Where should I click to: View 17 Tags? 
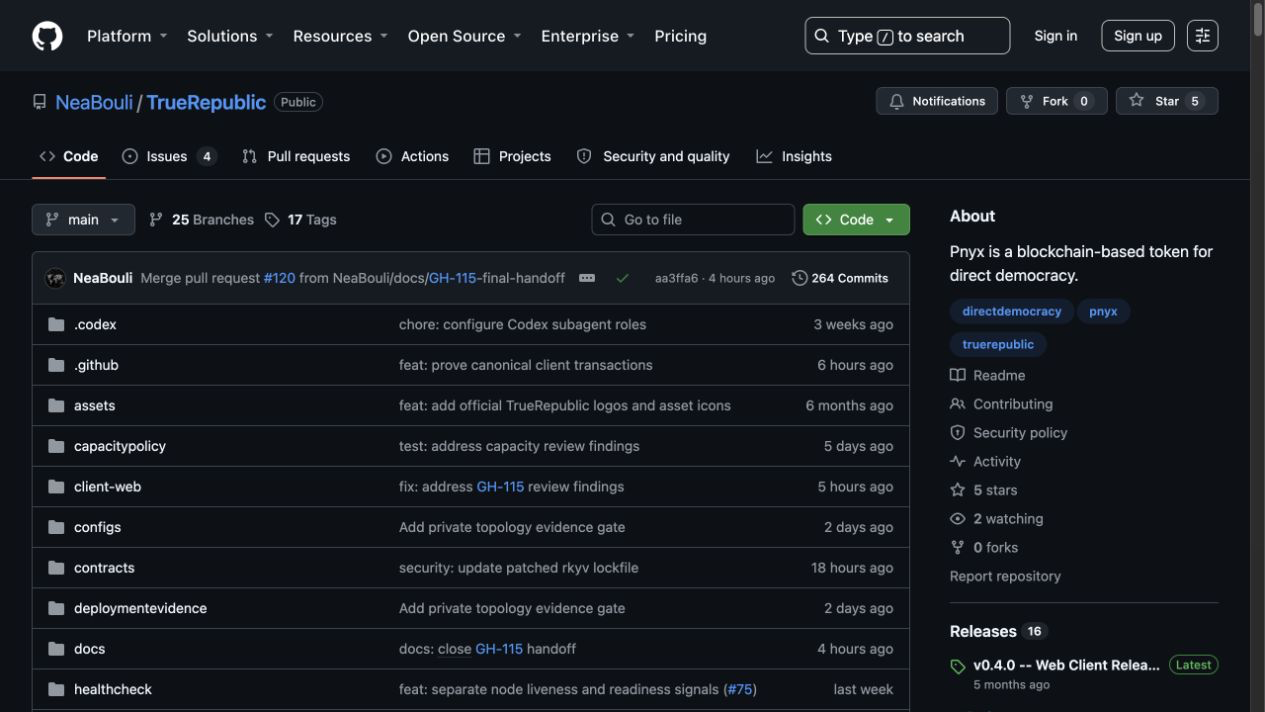(300, 220)
